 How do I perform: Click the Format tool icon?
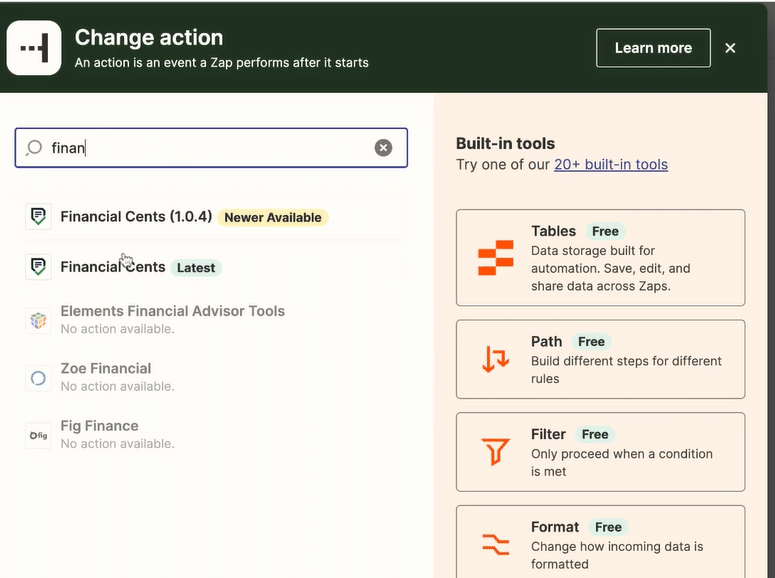tap(495, 544)
